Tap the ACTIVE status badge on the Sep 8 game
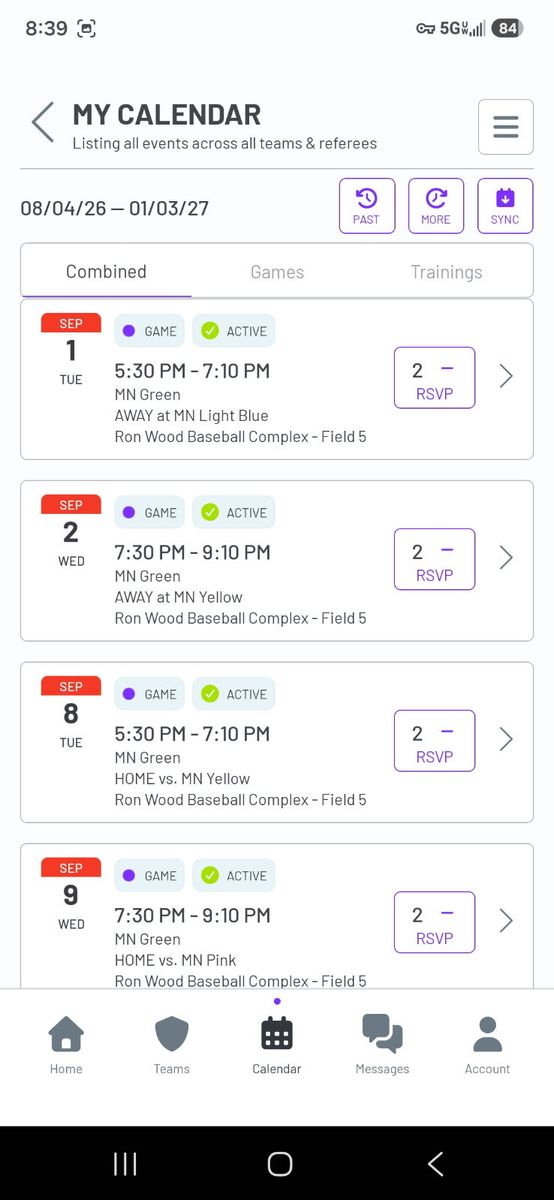The height and width of the screenshot is (1200, 554). coord(234,694)
